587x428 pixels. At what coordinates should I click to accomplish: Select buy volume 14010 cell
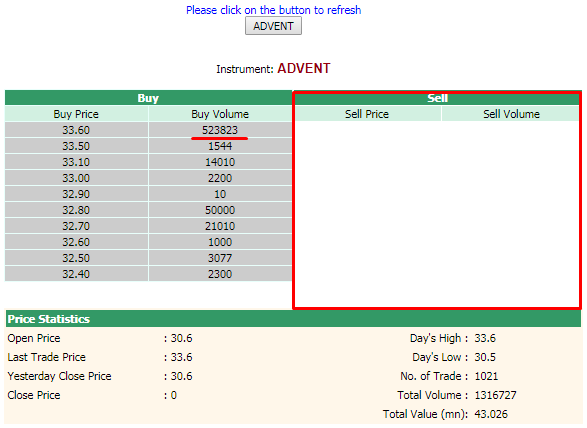[x=220, y=162]
